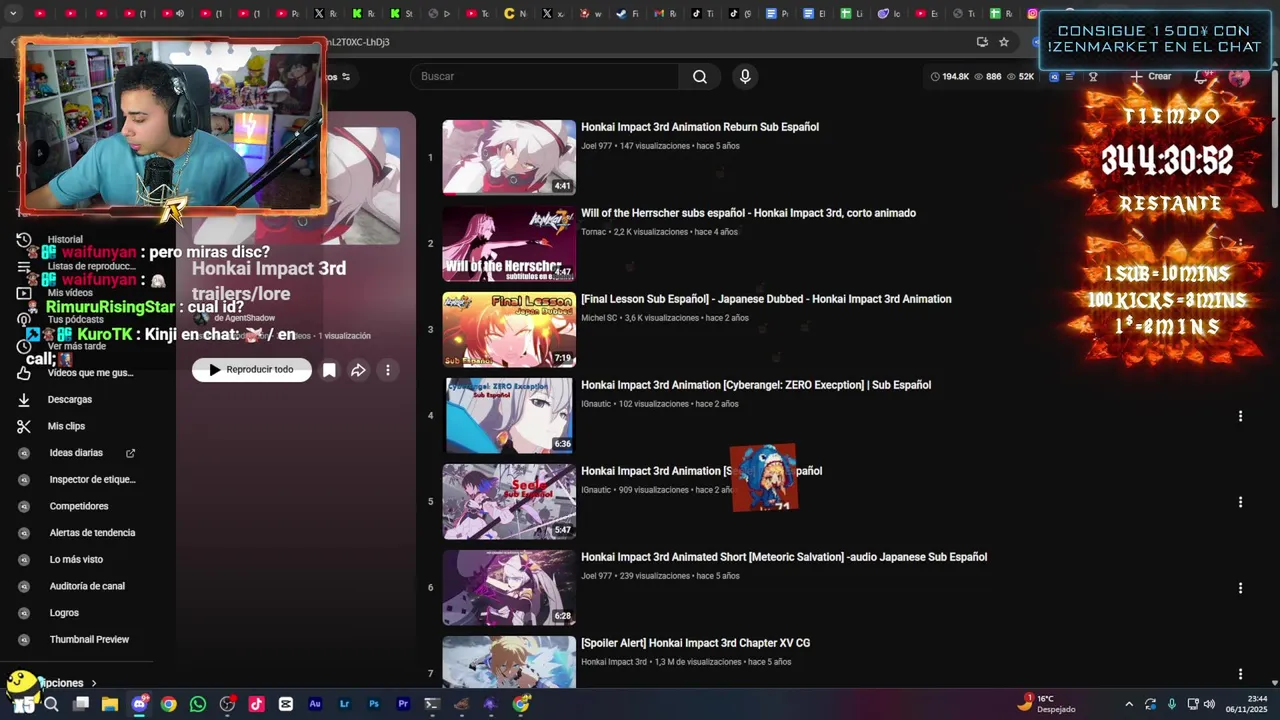Open weather widget showing 16°C Despejado
The image size is (1280, 720).
pyautogui.click(x=1047, y=704)
